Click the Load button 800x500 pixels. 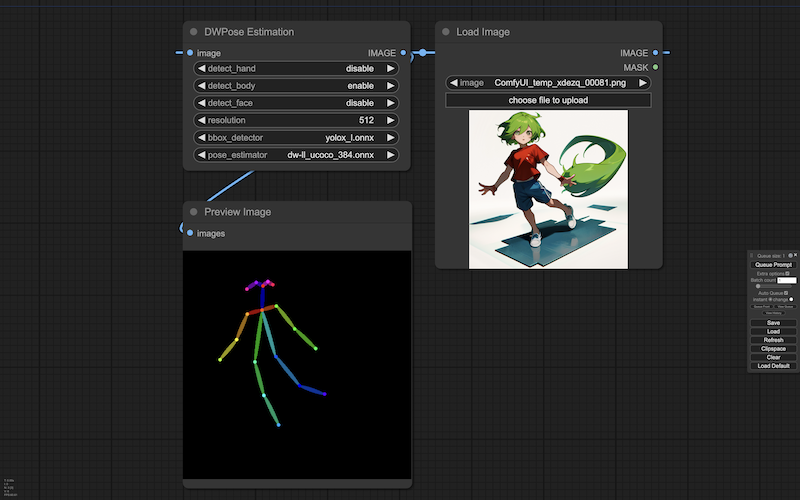(x=773, y=332)
